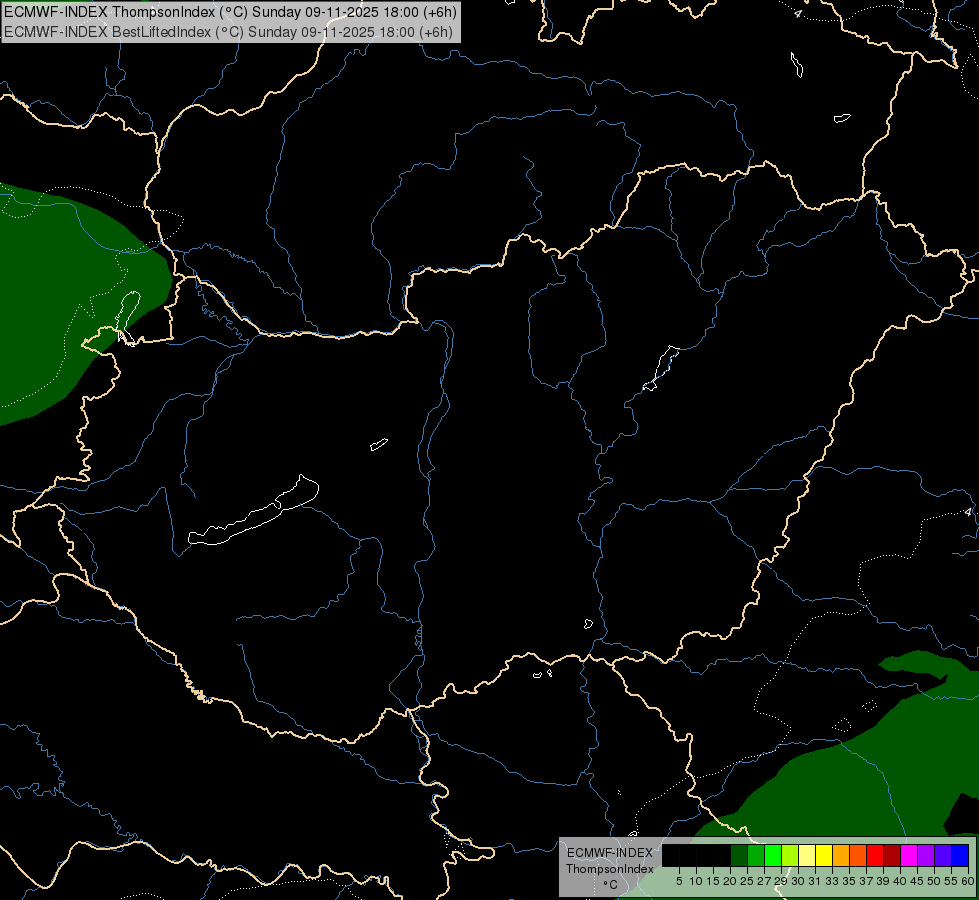Click the large Lake Balaton outline
The height and width of the screenshot is (900, 979).
pyautogui.click(x=253, y=512)
